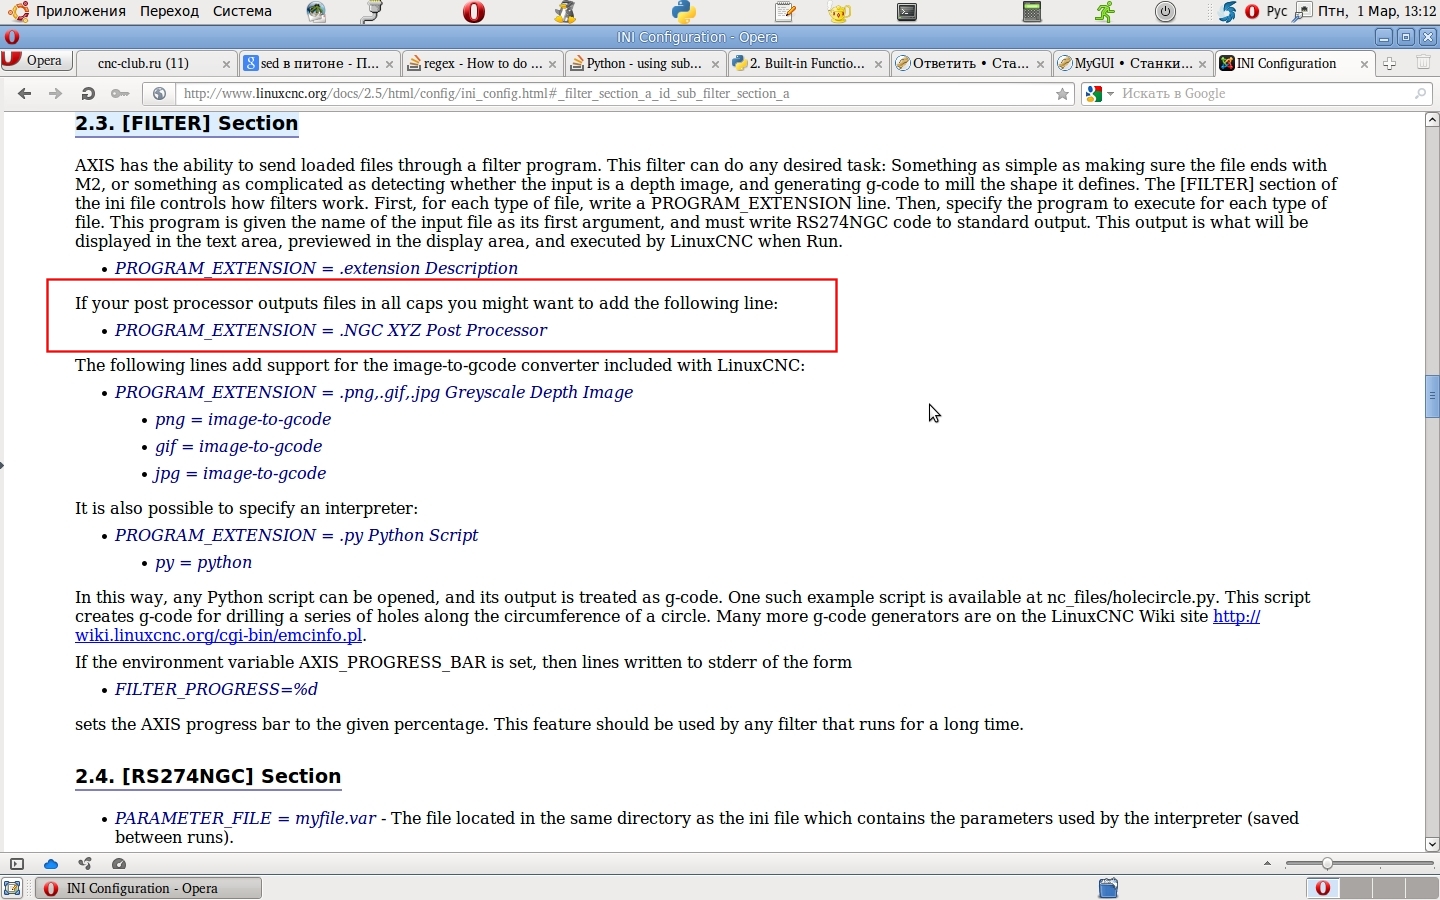Go back to the previous page

tap(25, 94)
